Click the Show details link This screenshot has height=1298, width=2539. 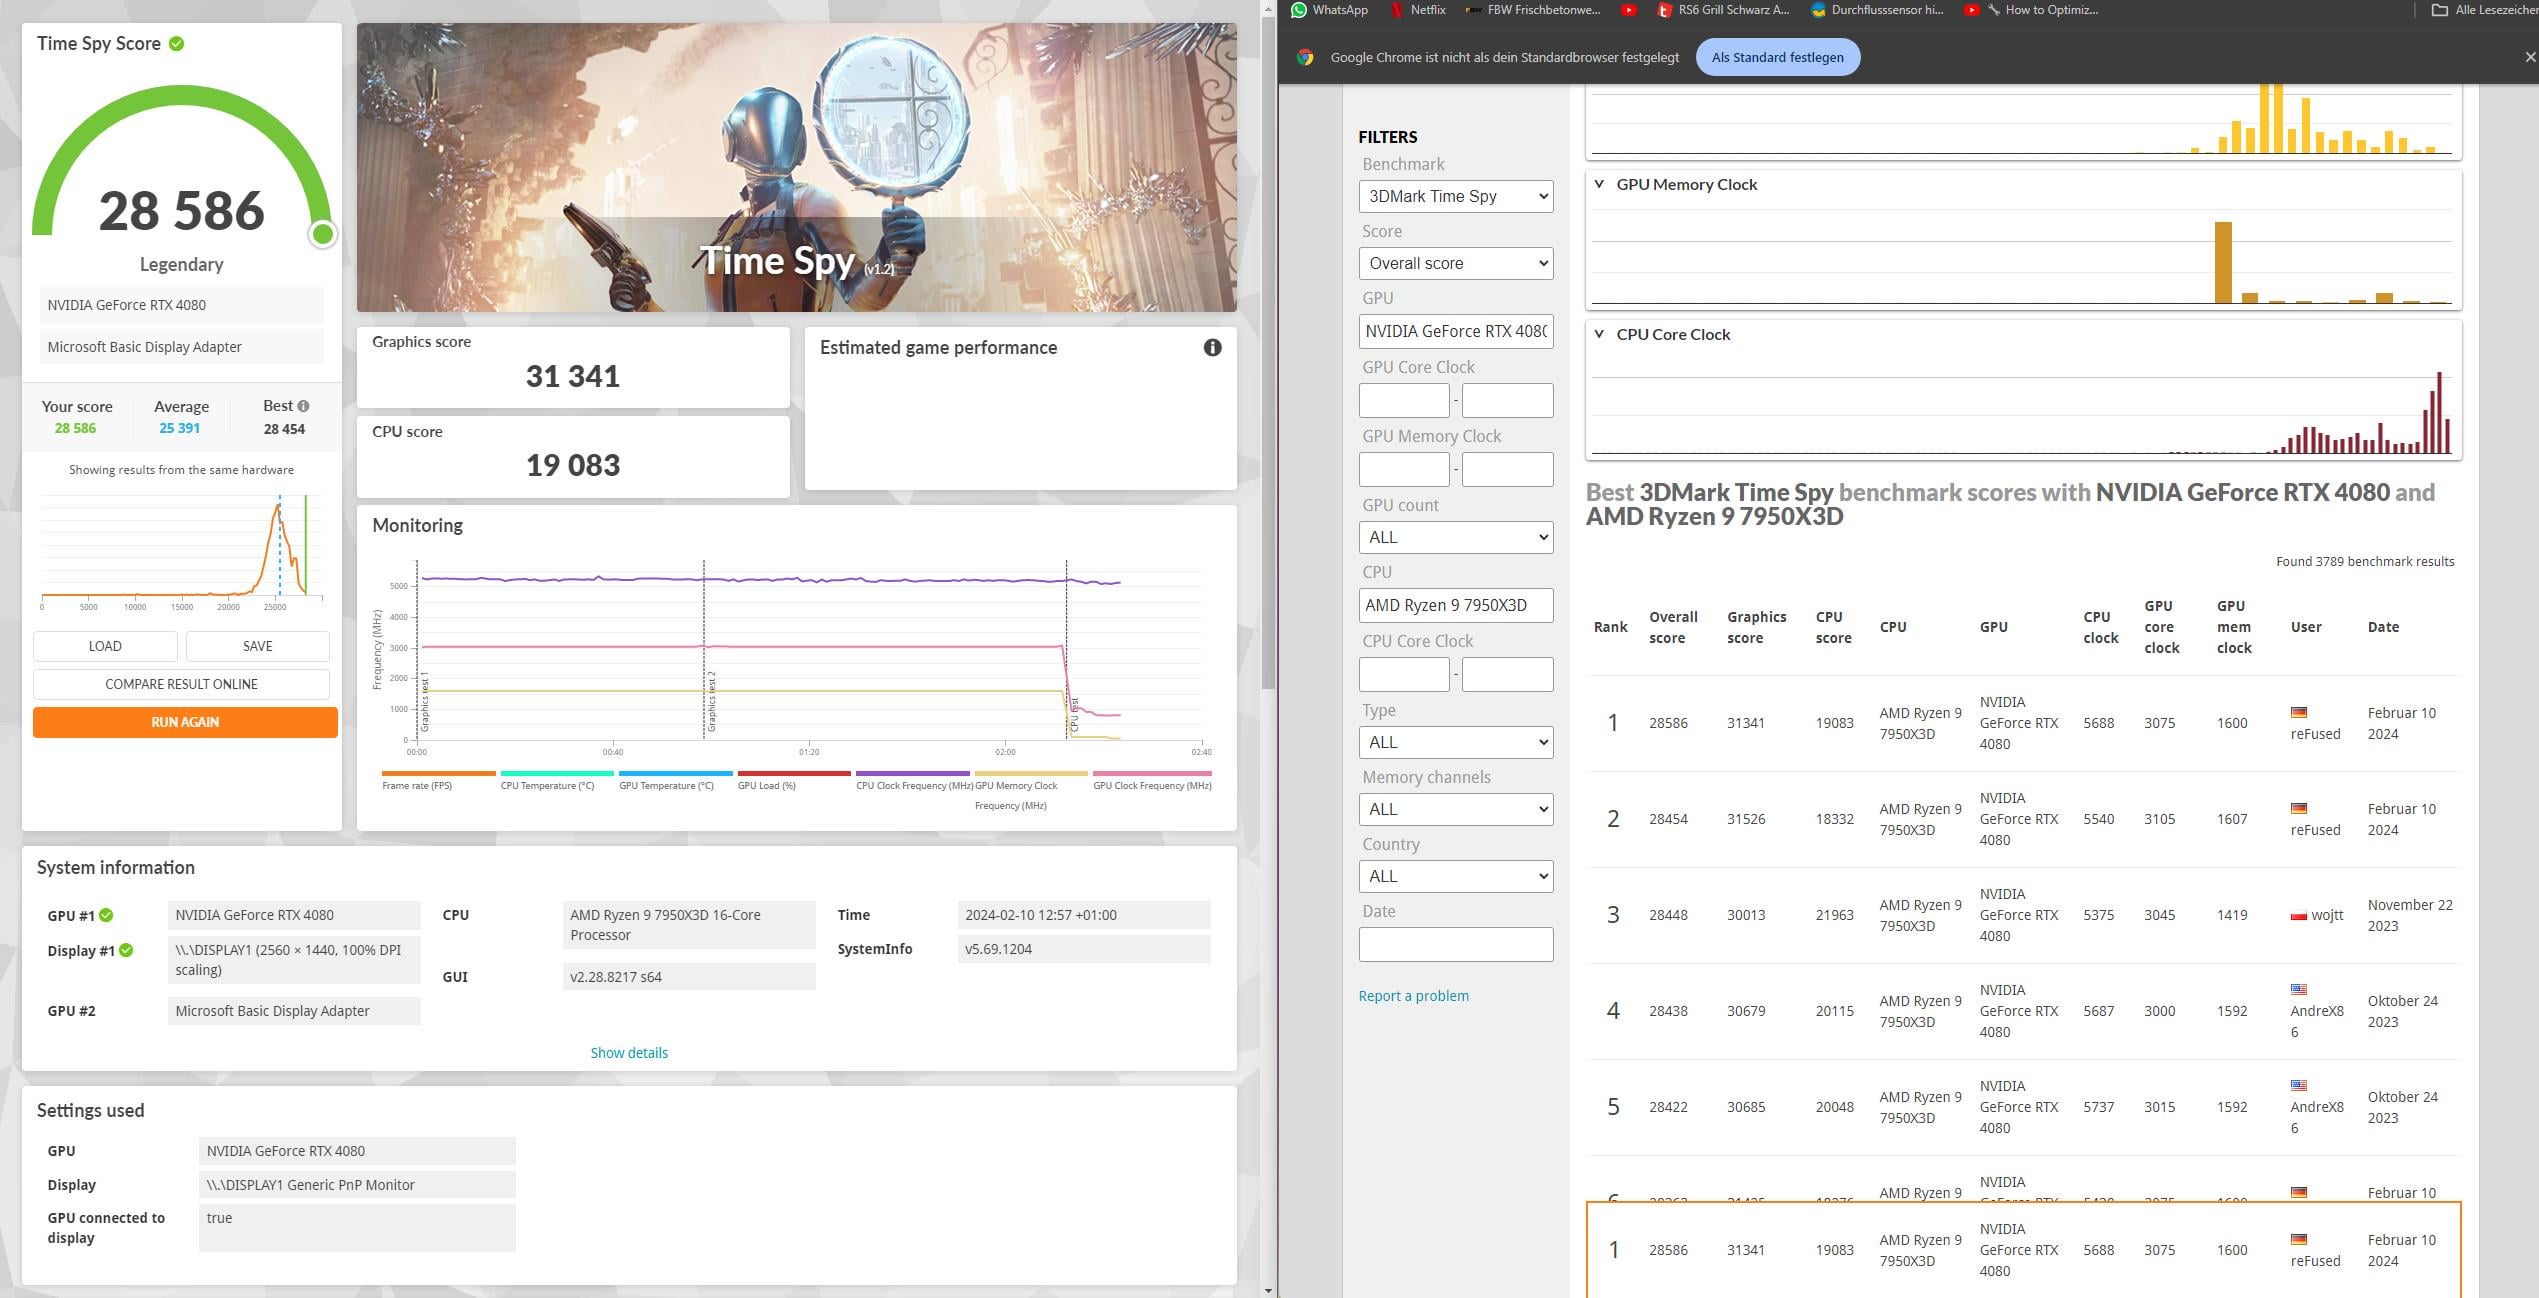point(629,1052)
